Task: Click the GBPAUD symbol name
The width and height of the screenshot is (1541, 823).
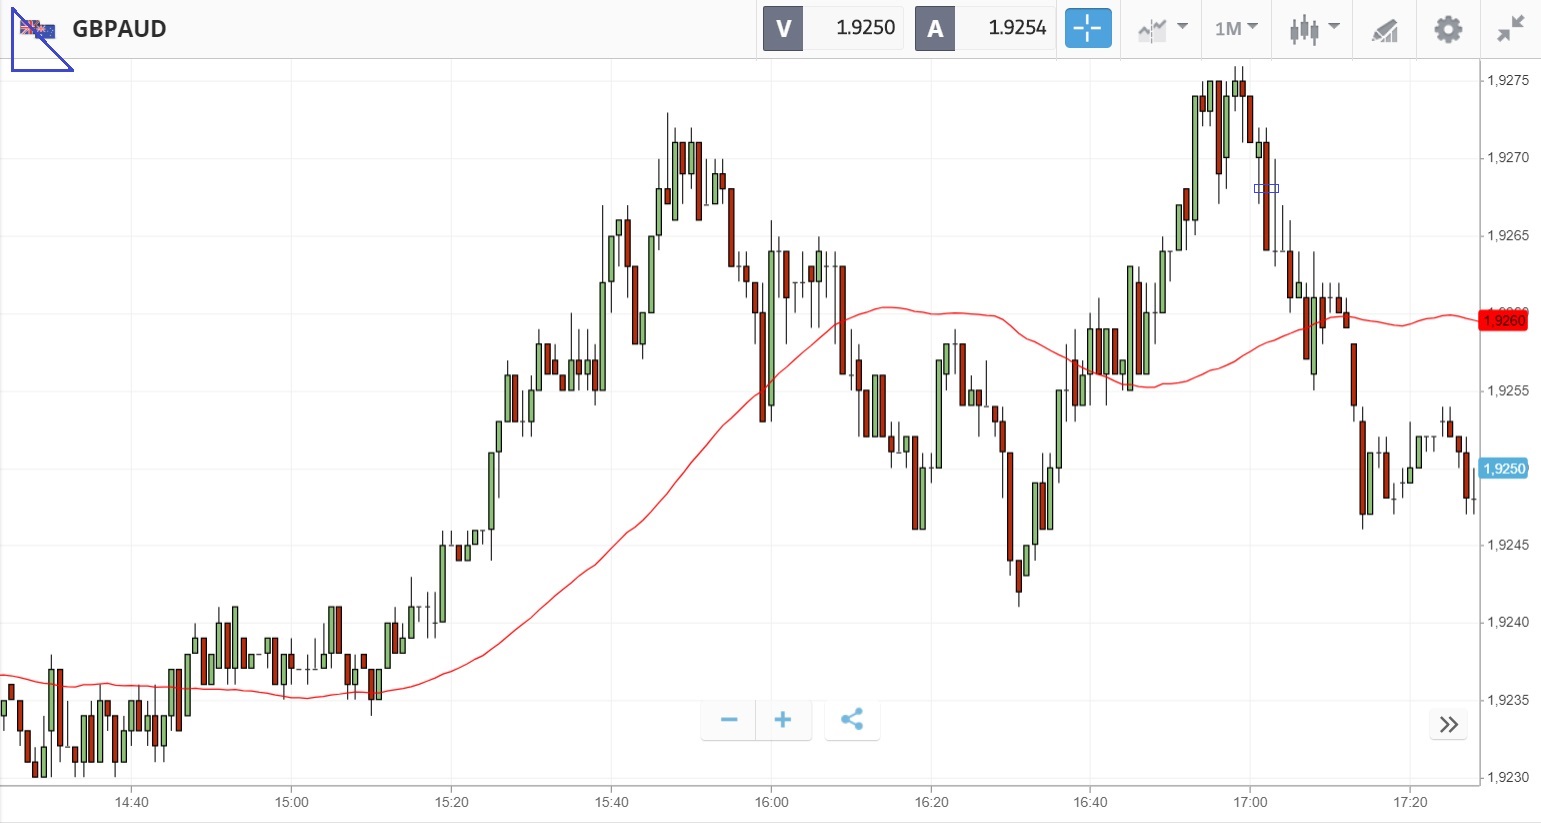Action: 119,29
